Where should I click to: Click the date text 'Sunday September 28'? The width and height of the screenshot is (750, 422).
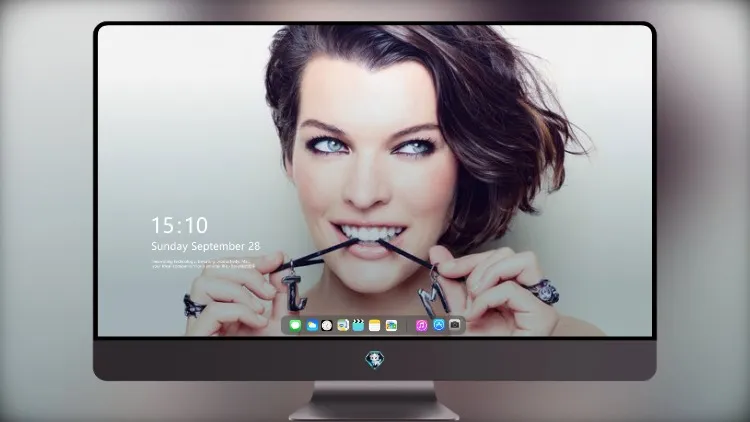pyautogui.click(x=206, y=246)
